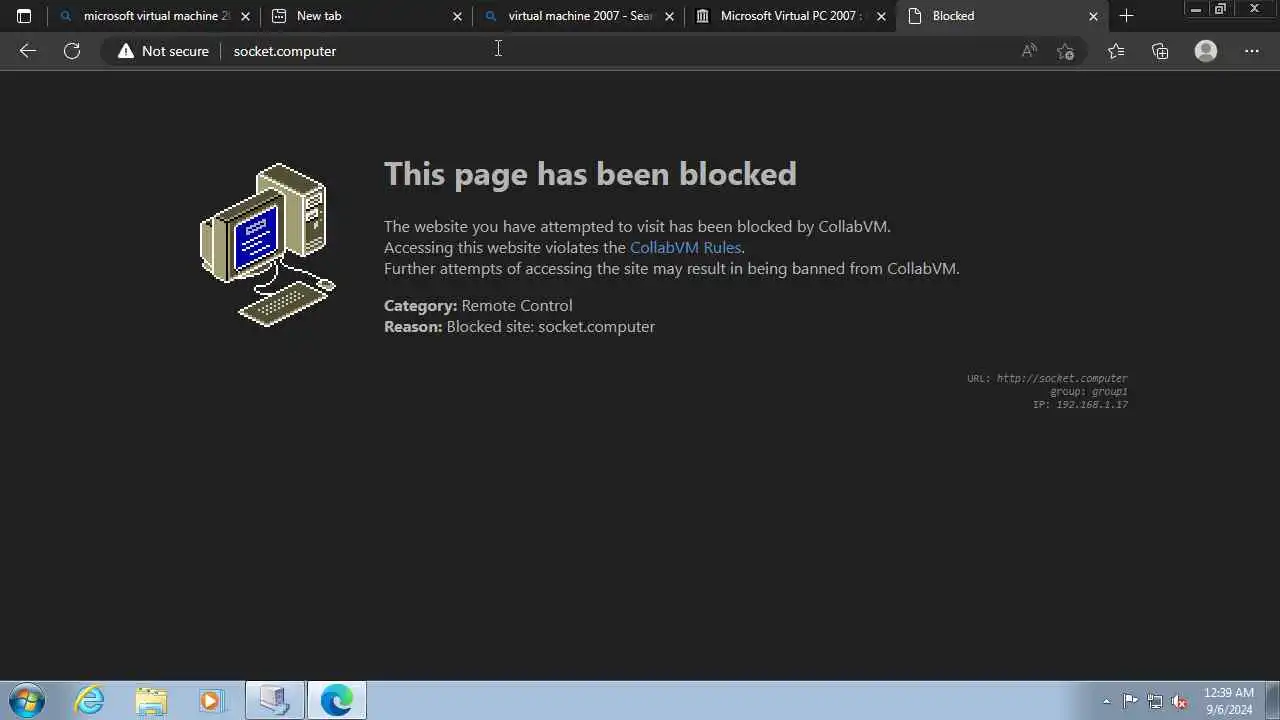Image resolution: width=1280 pixels, height=720 pixels.
Task: Open a new browser tab
Action: (x=1126, y=16)
